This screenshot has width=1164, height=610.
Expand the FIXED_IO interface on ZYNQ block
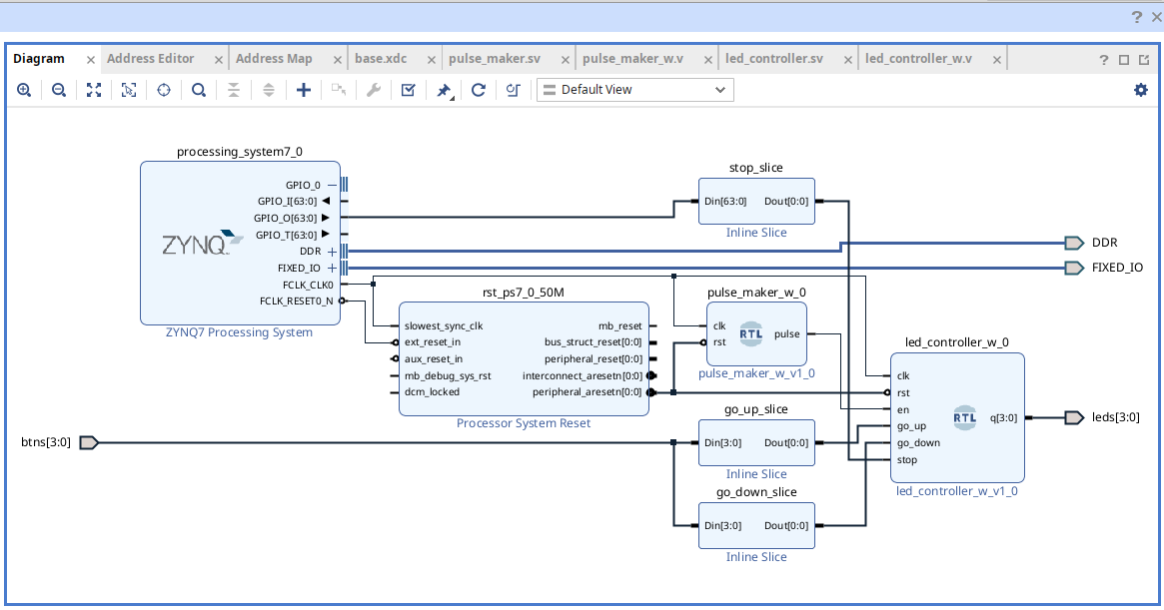(332, 268)
